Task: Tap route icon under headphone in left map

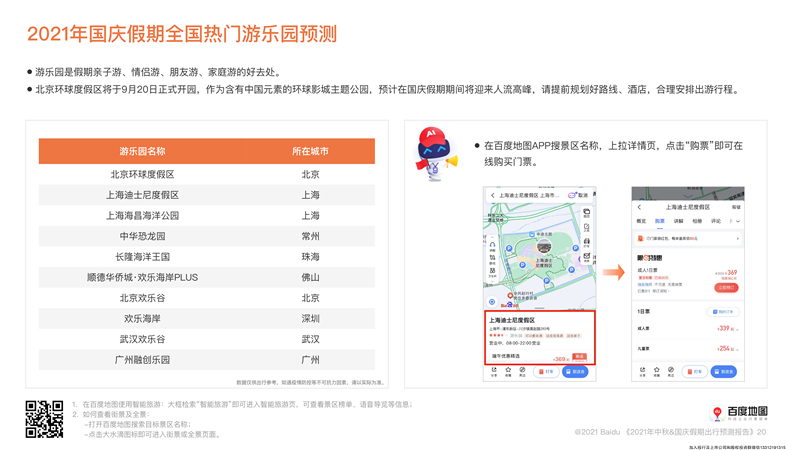Action: click(492, 258)
